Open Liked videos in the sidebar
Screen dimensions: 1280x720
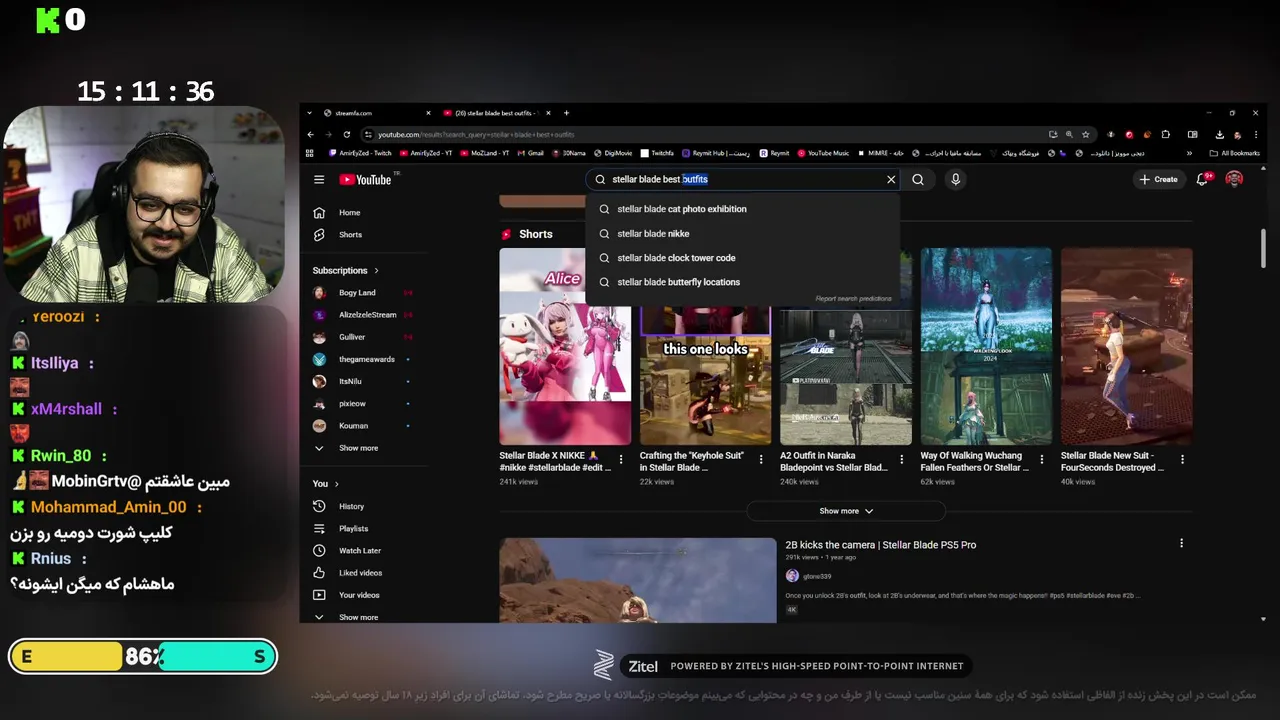pos(360,573)
